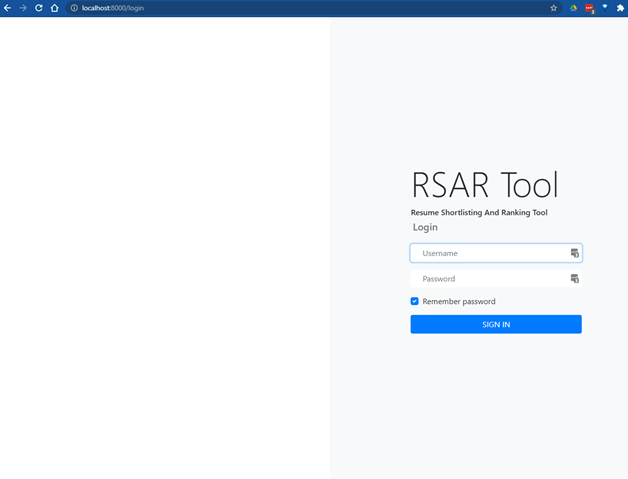Reload the login page

click(x=39, y=8)
